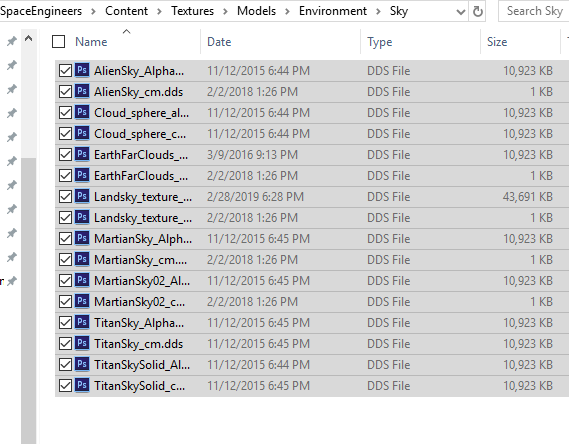The width and height of the screenshot is (569, 444).
Task: Click the Ps icon beside MartianSky_Alph file
Action: coord(82,238)
